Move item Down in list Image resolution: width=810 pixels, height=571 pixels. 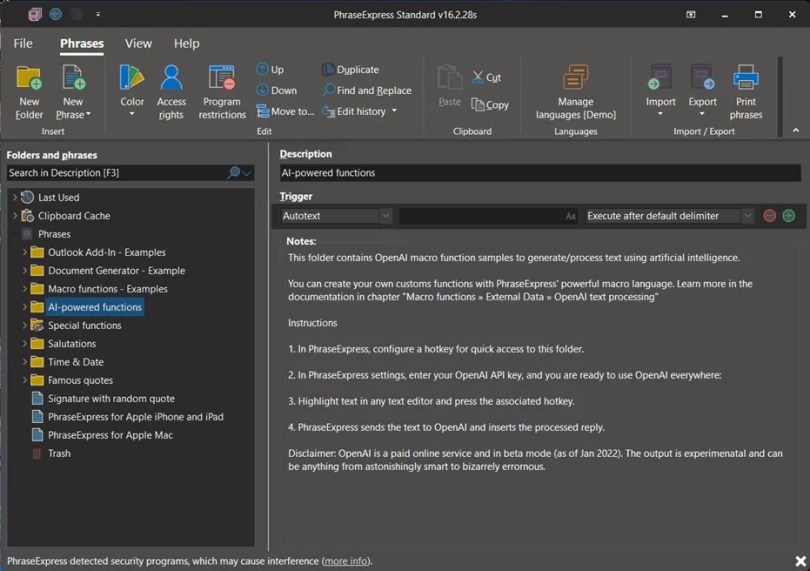[277, 90]
